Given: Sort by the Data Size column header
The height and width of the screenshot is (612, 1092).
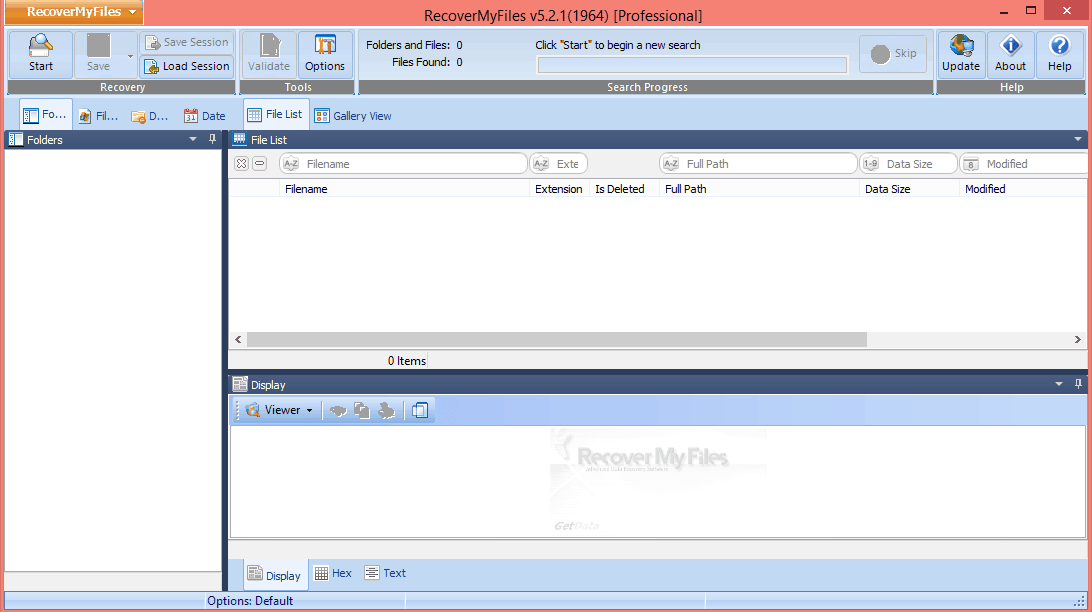Looking at the screenshot, I should [x=909, y=189].
